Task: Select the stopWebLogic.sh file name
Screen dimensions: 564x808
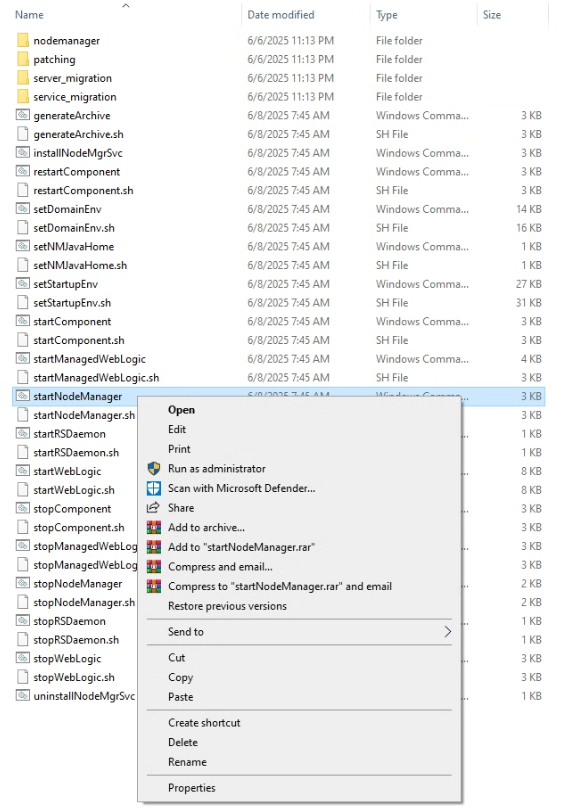Action: coord(74,678)
